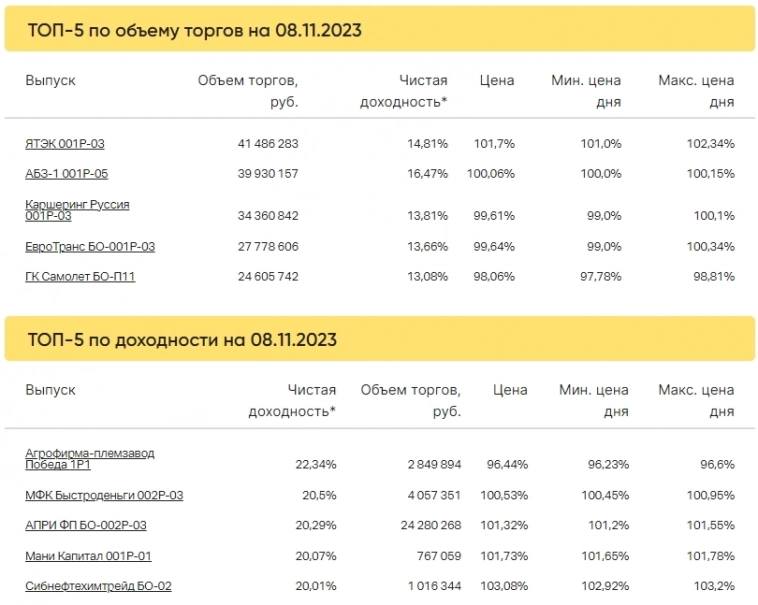Screen dimensions: 758x605
Task: Click the 103,08% price cell
Action: (x=507, y=585)
